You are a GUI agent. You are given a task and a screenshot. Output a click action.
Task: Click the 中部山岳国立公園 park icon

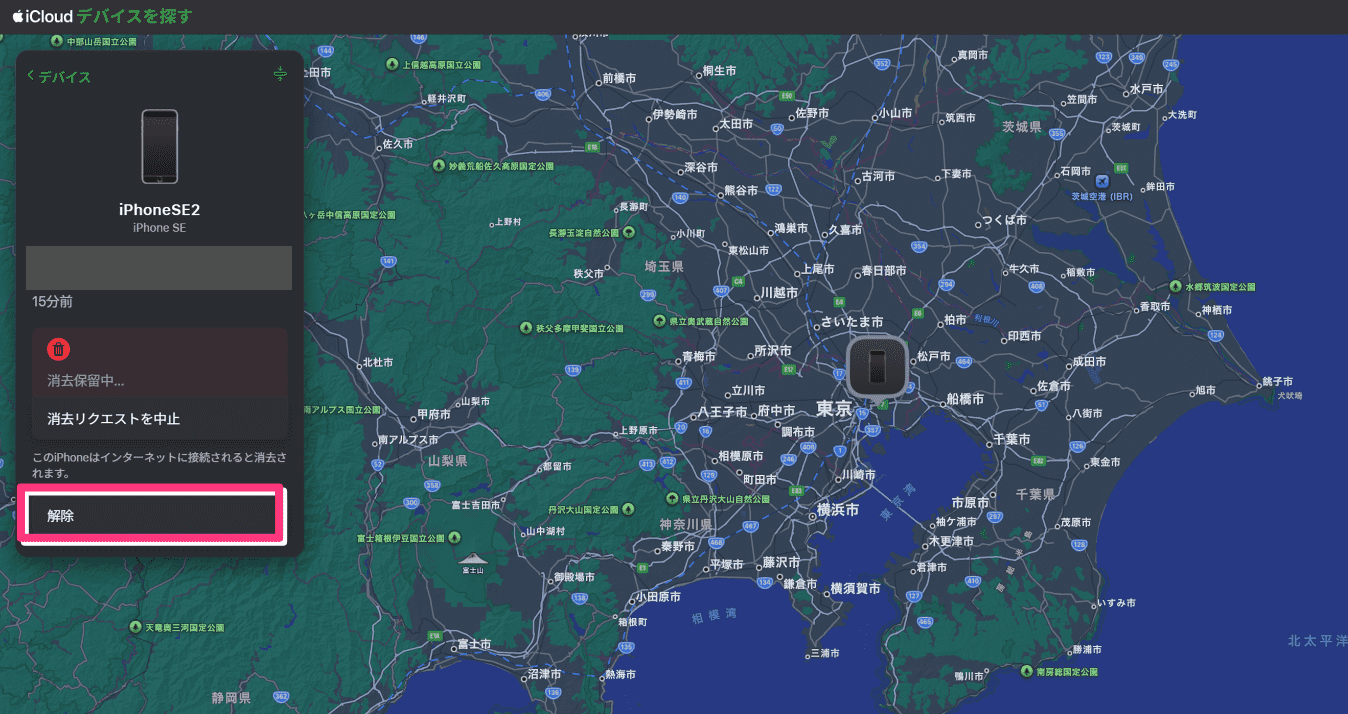57,42
